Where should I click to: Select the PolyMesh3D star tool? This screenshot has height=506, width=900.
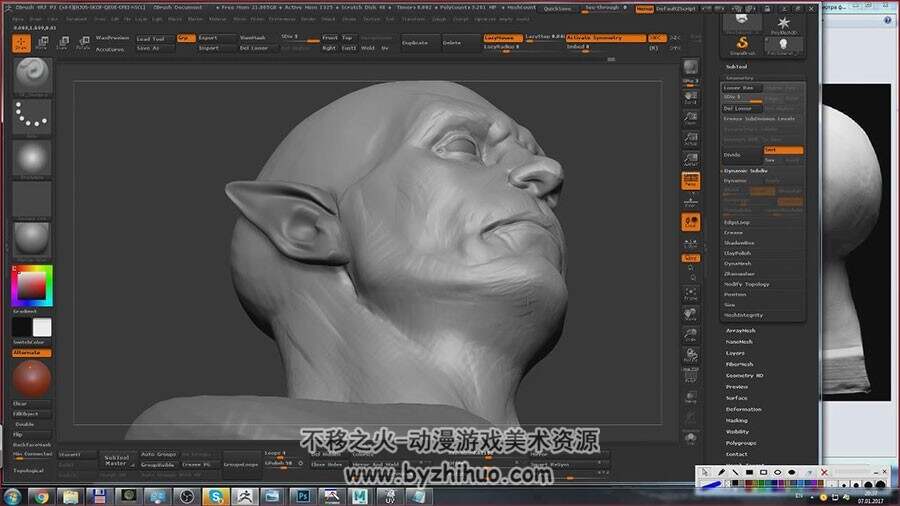coord(783,25)
